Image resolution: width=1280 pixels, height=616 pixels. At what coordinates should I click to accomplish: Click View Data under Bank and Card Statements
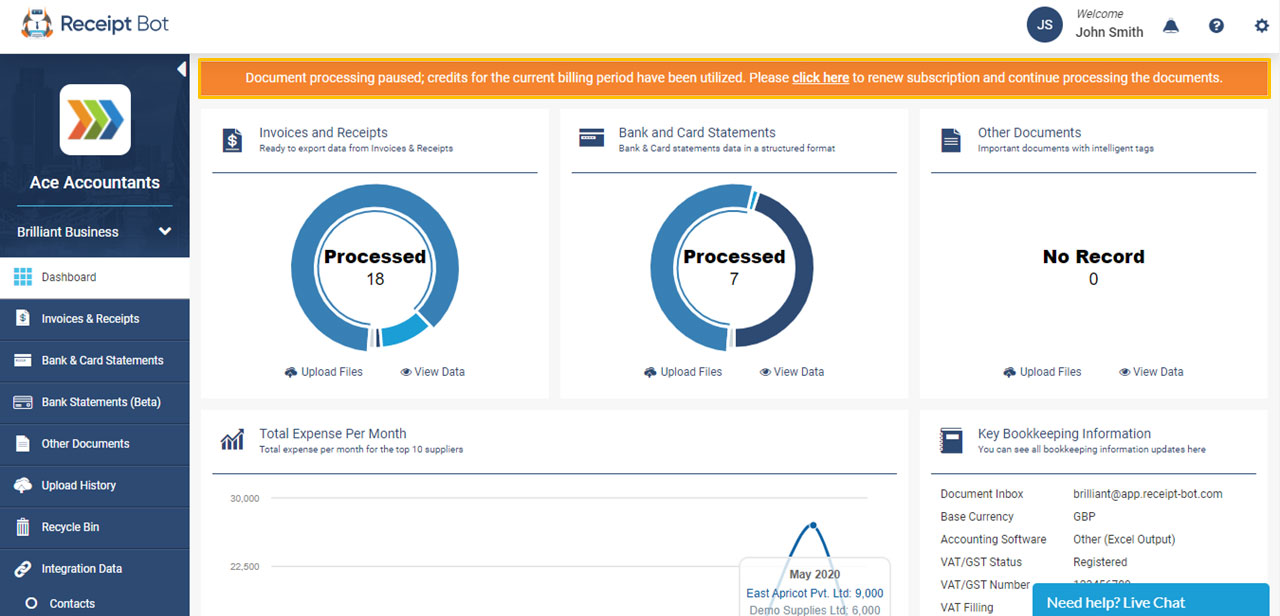(791, 372)
